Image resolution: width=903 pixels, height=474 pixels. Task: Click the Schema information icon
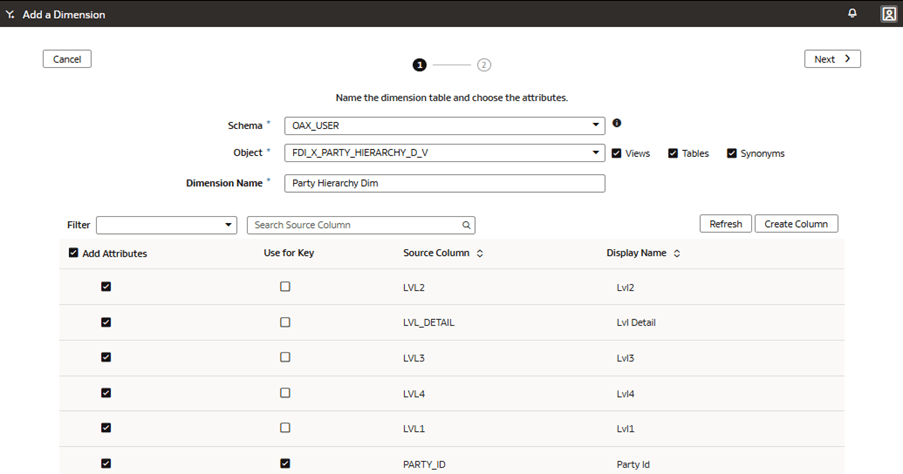click(616, 124)
